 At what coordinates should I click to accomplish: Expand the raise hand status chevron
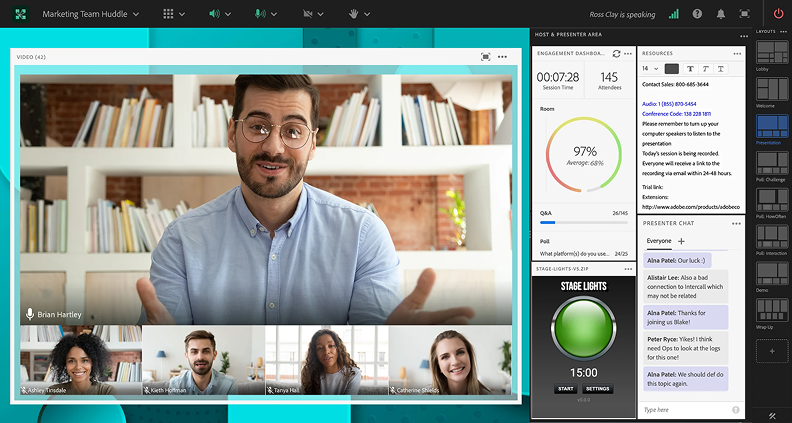click(x=367, y=15)
